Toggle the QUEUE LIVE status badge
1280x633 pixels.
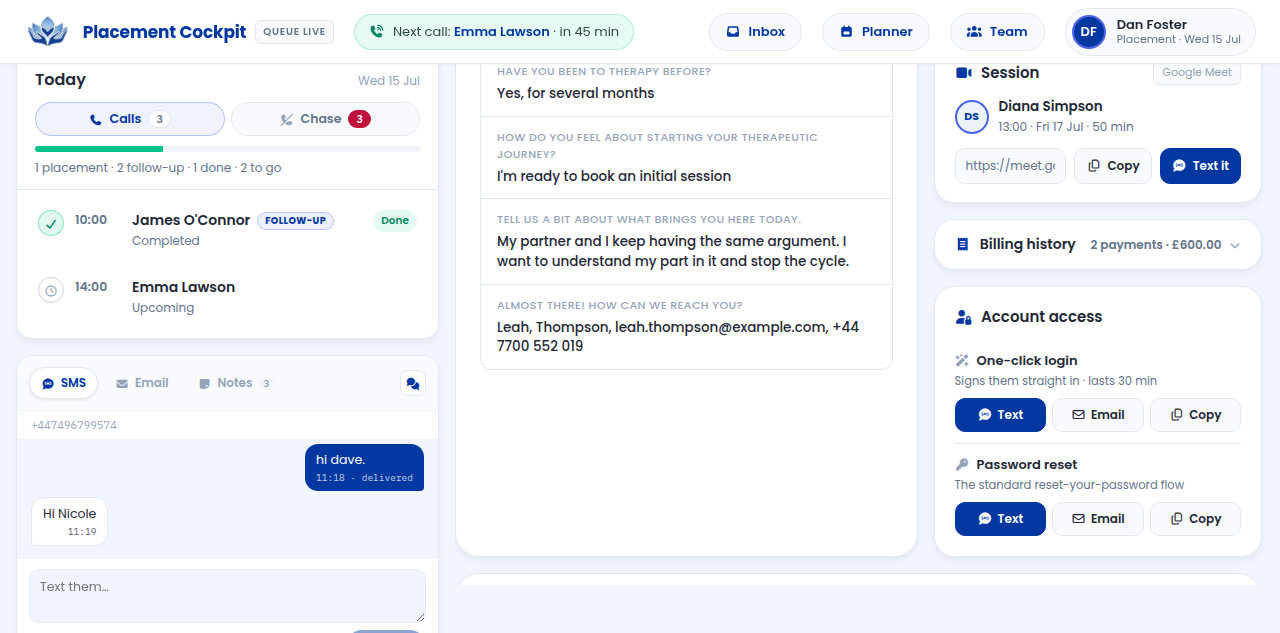pyautogui.click(x=294, y=32)
